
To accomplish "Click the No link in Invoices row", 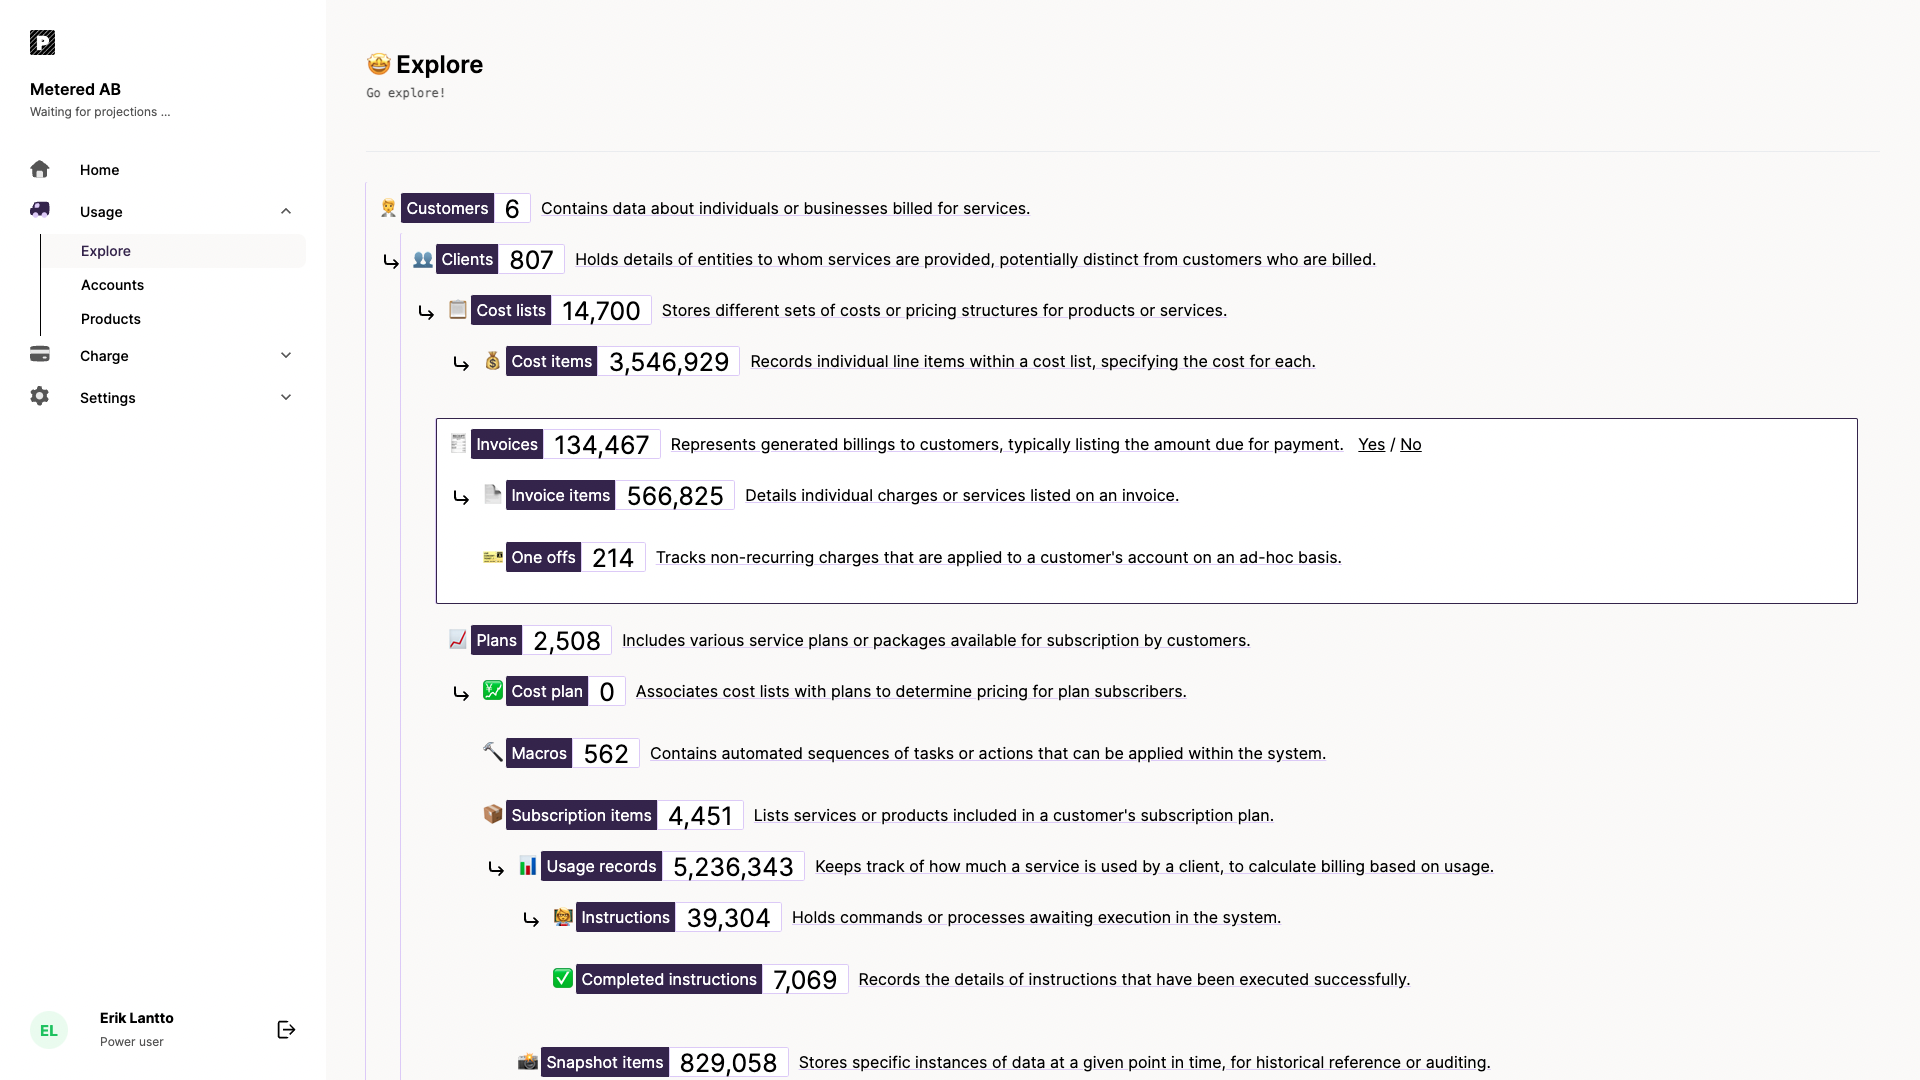I will point(1410,444).
